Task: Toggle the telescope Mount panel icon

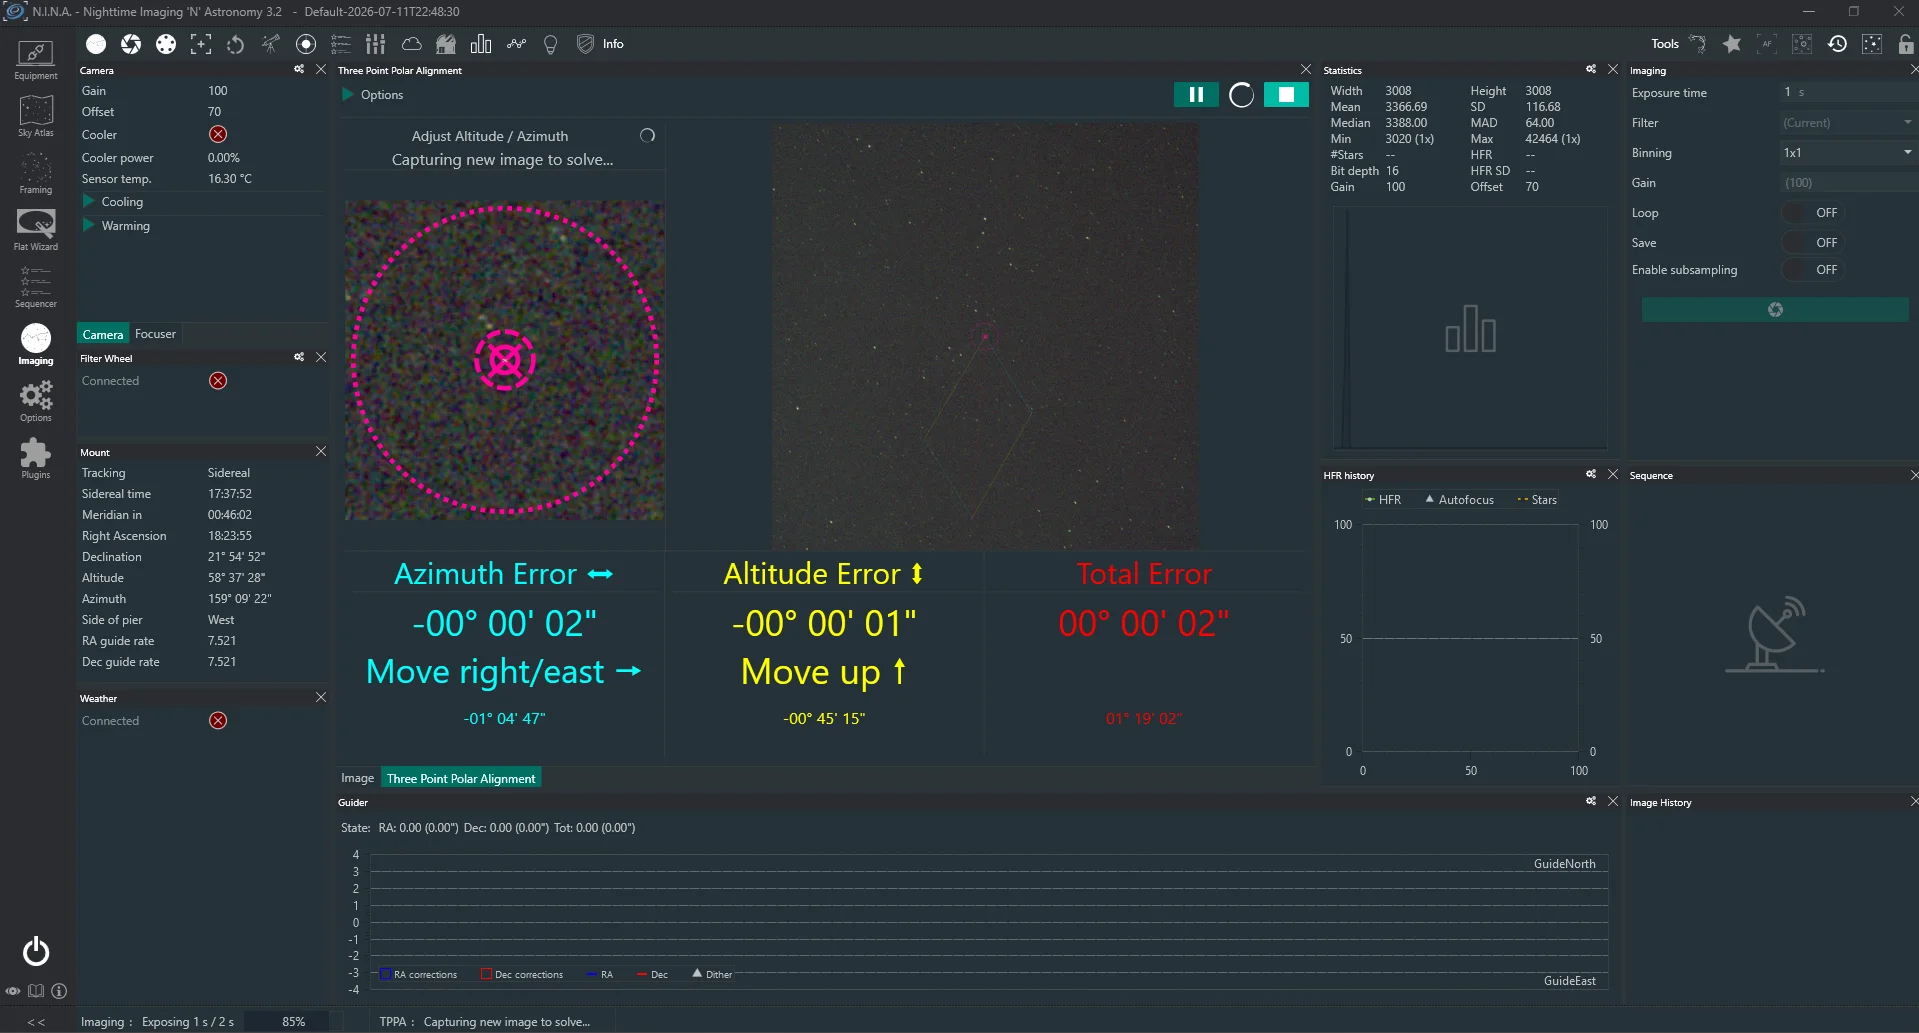Action: pyautogui.click(x=271, y=44)
